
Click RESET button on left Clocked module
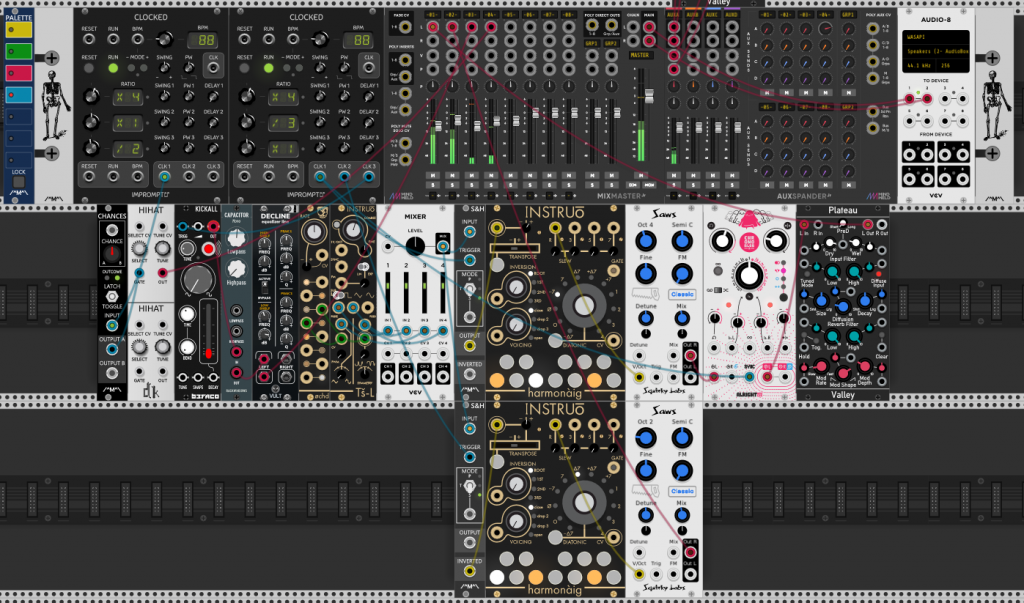(x=89, y=68)
